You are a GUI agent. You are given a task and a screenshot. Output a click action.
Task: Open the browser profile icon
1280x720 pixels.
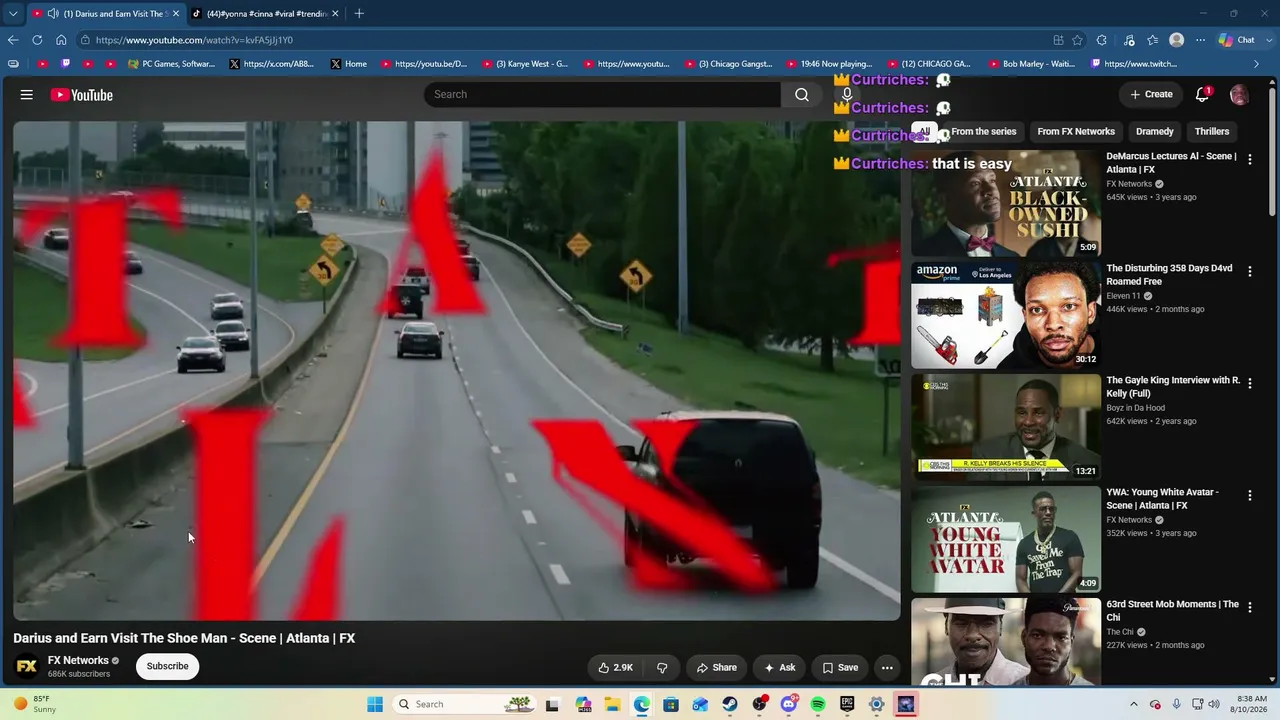(x=1176, y=40)
